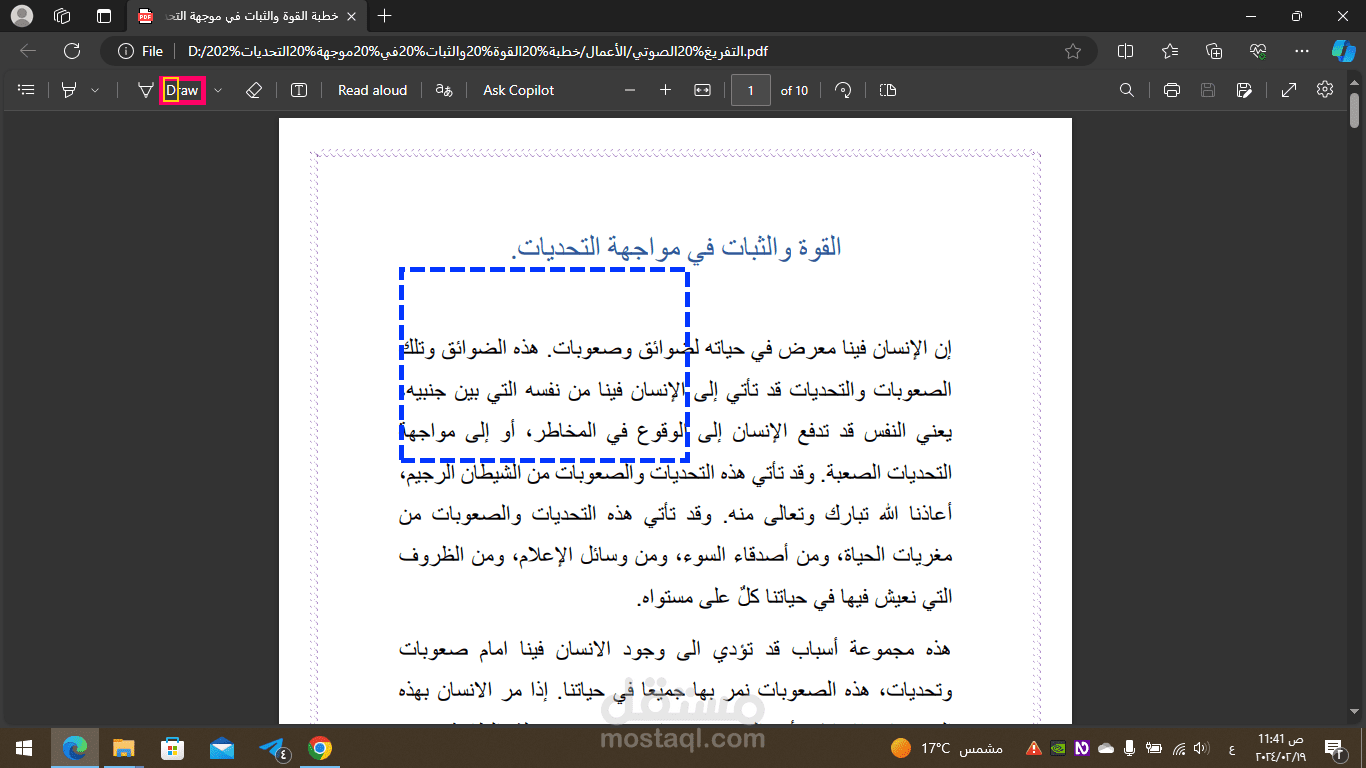
Task: Open Browser essentials heart icon
Action: (1258, 51)
